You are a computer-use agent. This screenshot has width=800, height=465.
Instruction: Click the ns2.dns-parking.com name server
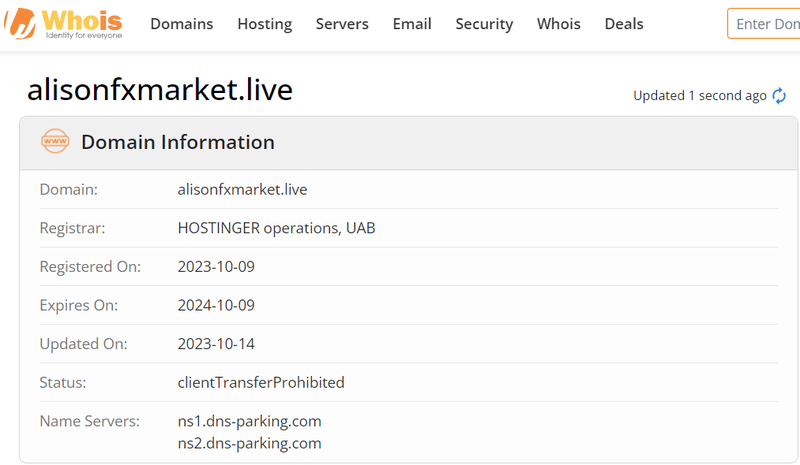[x=249, y=443]
